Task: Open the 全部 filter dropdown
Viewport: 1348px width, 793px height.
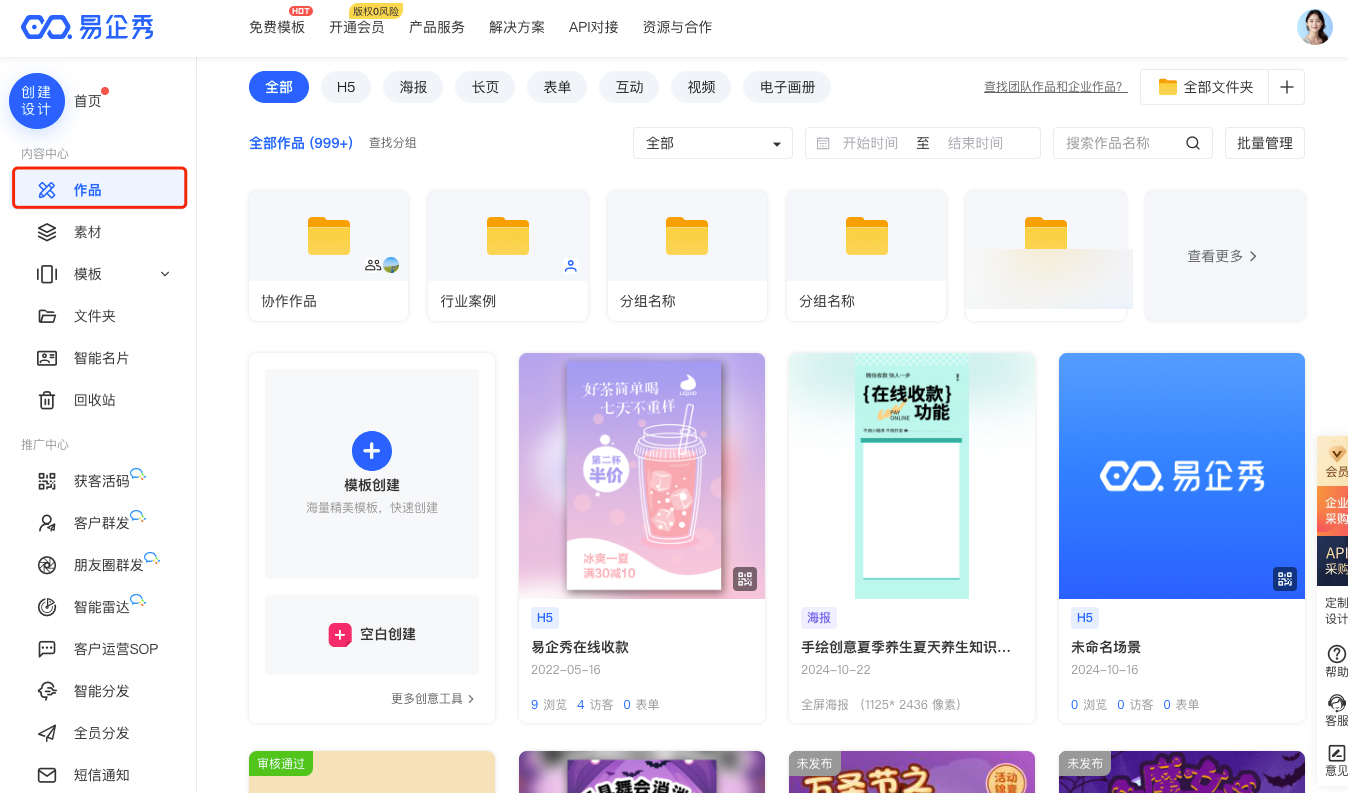Action: point(712,143)
